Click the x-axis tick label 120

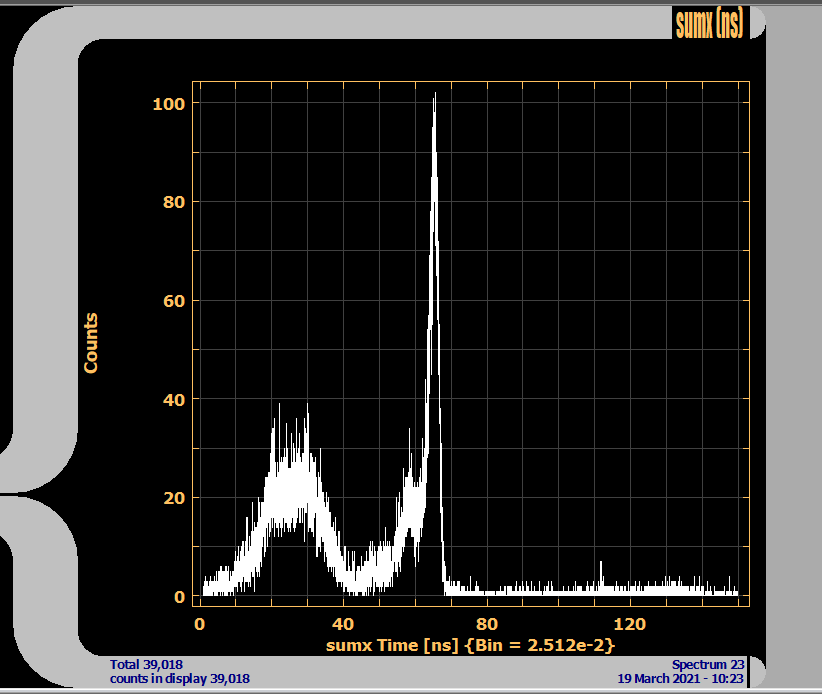(x=629, y=624)
